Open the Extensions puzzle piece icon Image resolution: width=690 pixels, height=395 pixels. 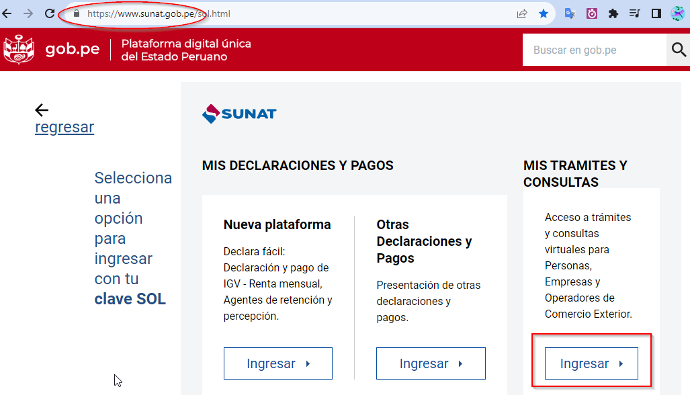click(x=613, y=14)
